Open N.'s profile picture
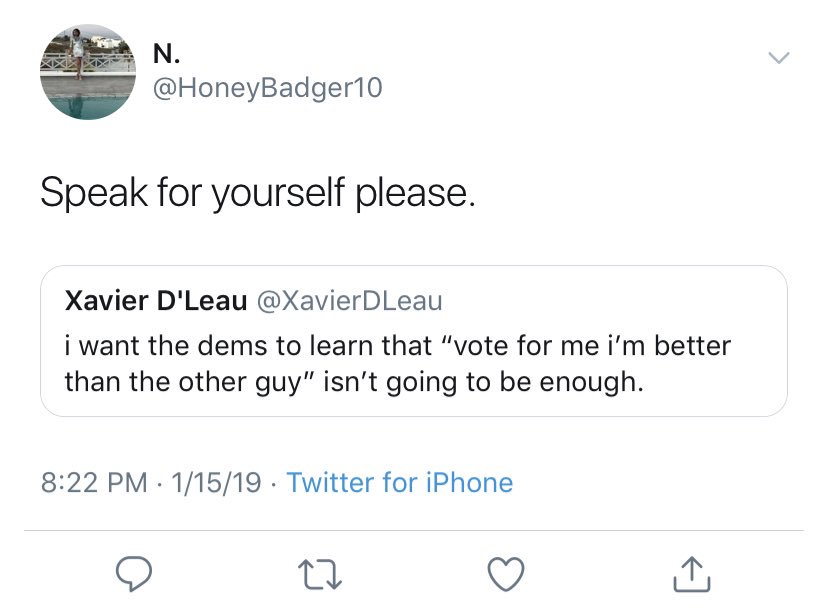 point(88,73)
